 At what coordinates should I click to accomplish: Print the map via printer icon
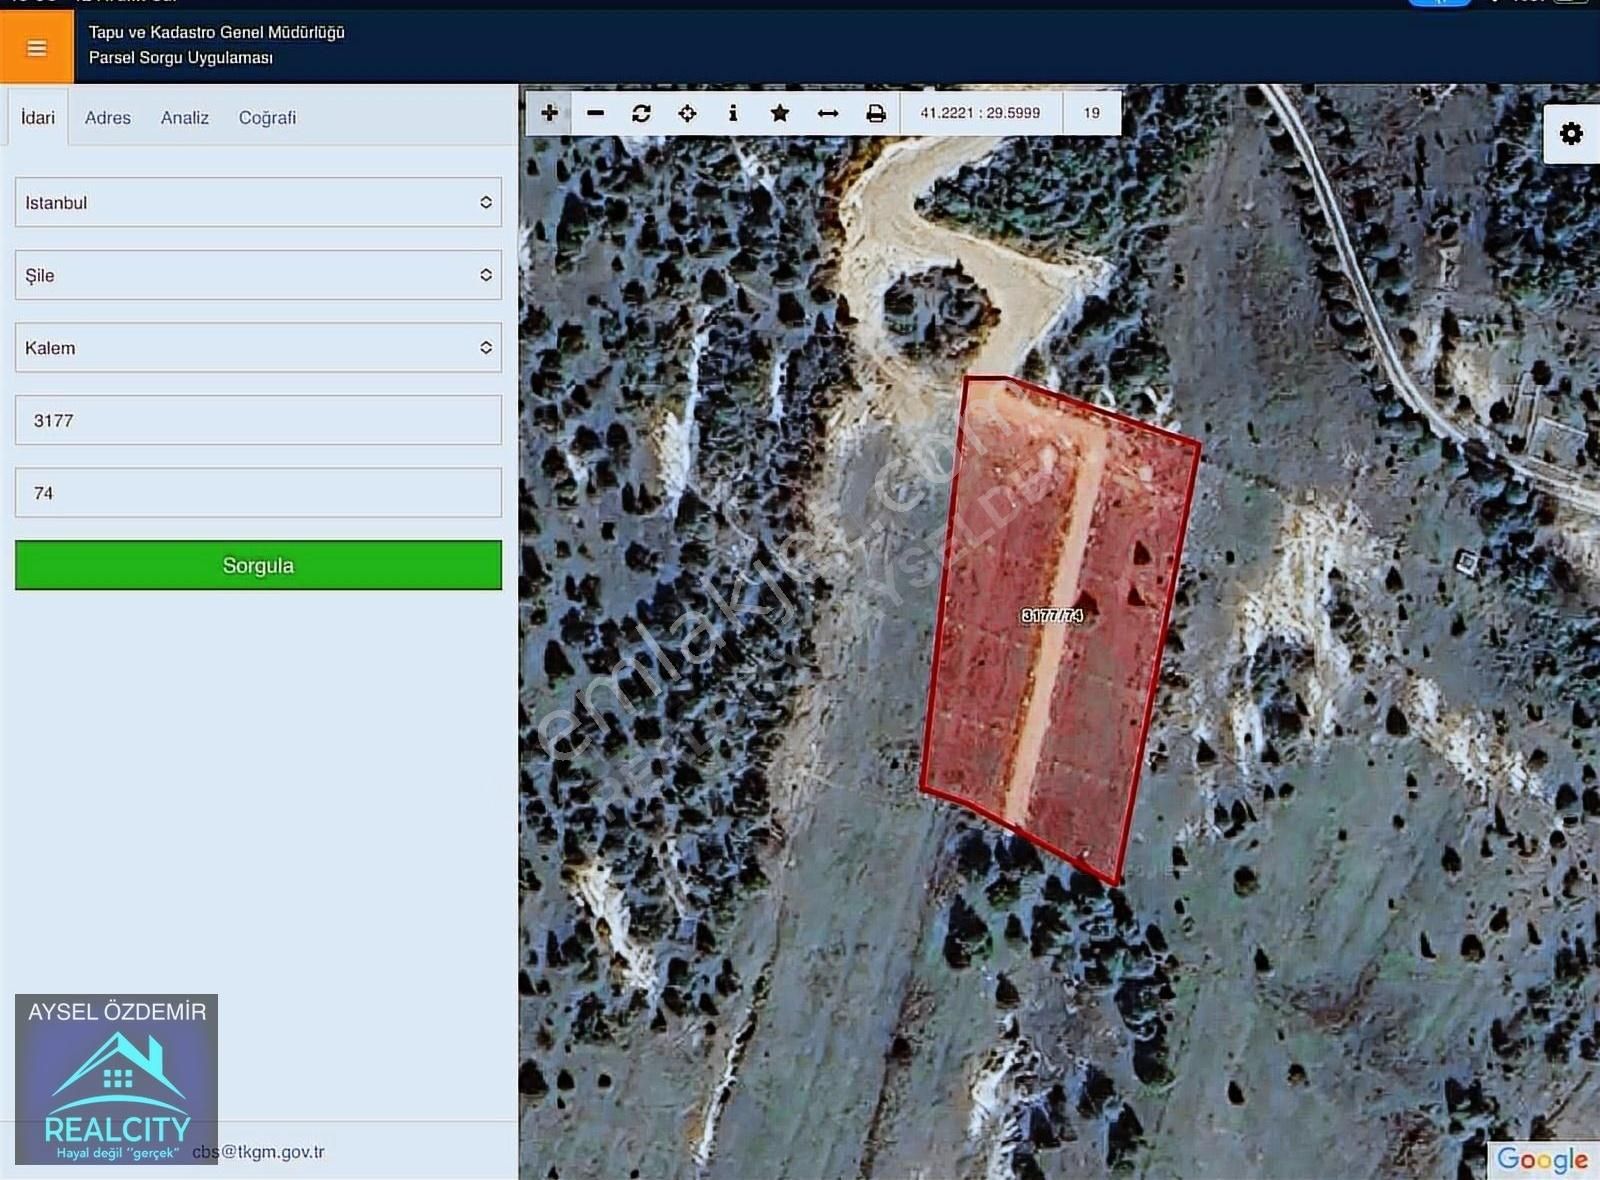(x=876, y=113)
